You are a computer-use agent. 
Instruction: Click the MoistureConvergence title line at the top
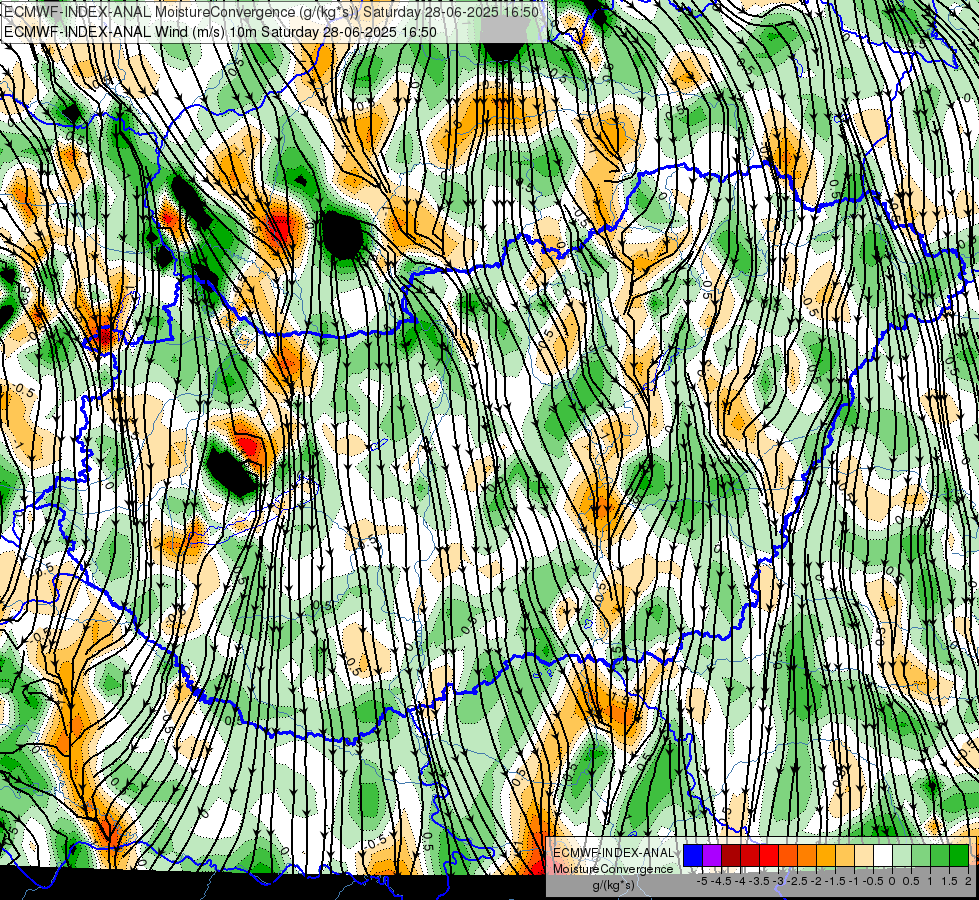pyautogui.click(x=271, y=12)
